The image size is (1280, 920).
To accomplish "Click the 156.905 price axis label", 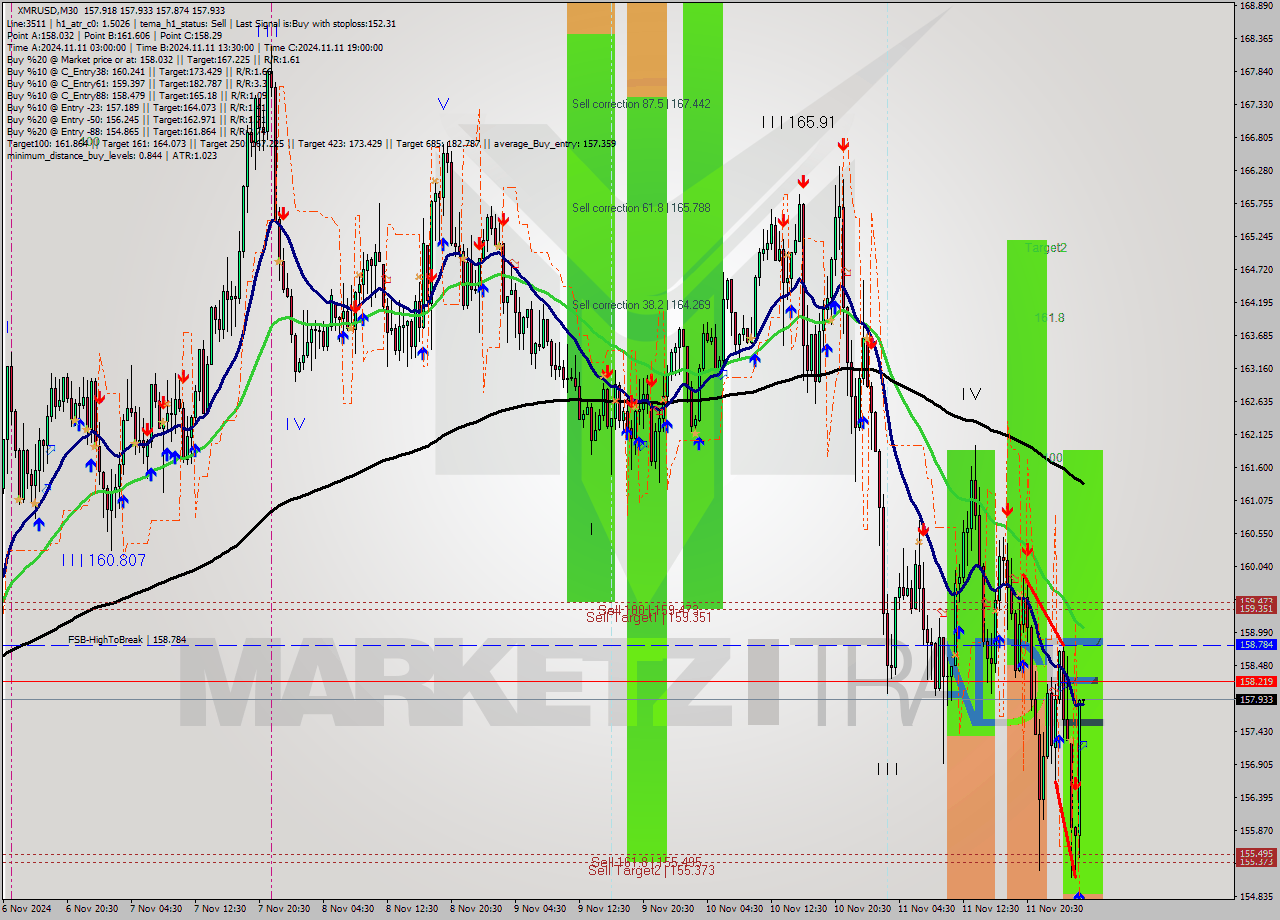I will [1256, 764].
